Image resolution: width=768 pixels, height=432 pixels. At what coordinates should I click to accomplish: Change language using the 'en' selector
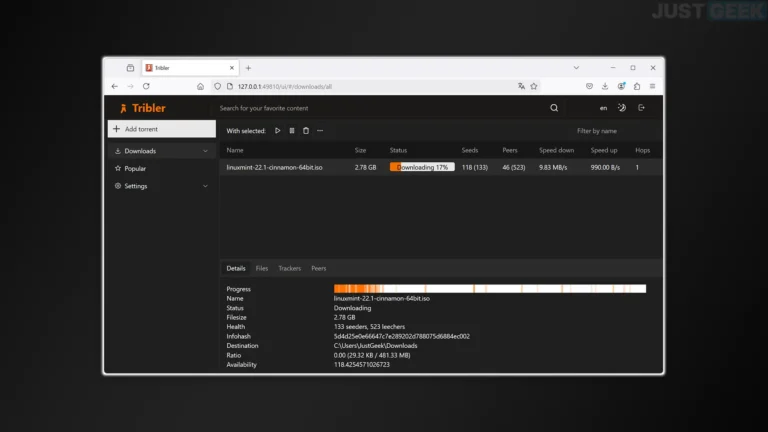603,108
